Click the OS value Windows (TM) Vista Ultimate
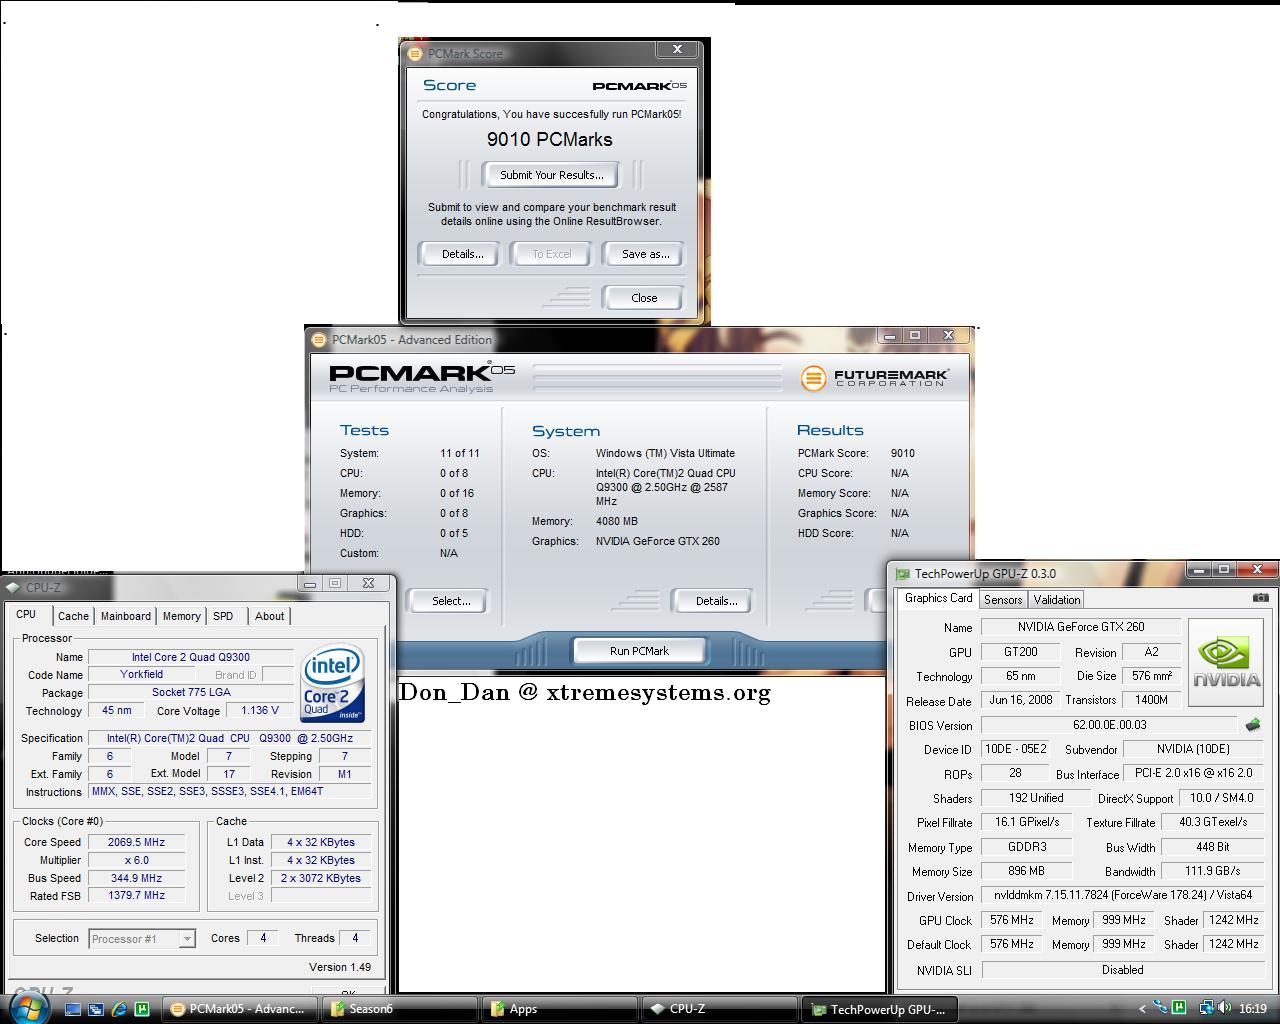Image resolution: width=1280 pixels, height=1024 pixels. (x=665, y=453)
